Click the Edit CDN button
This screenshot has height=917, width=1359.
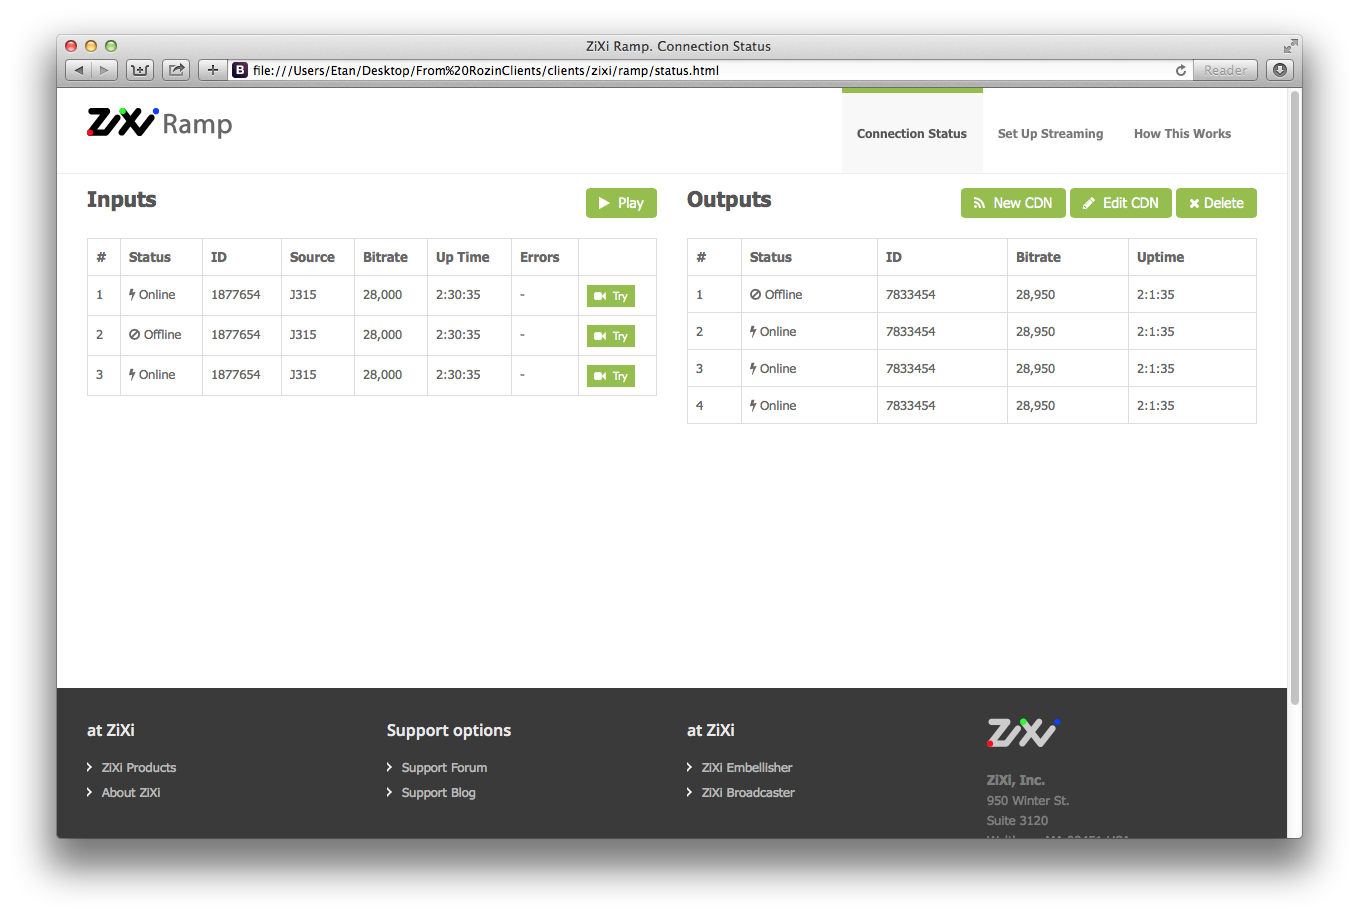point(1121,203)
